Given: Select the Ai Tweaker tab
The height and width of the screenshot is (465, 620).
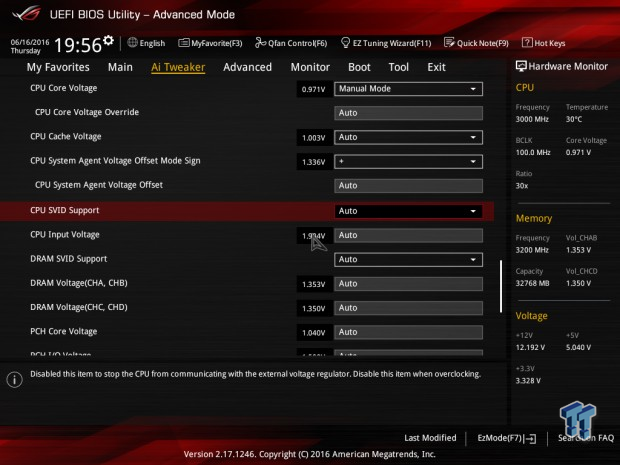Looking at the screenshot, I should [178, 67].
